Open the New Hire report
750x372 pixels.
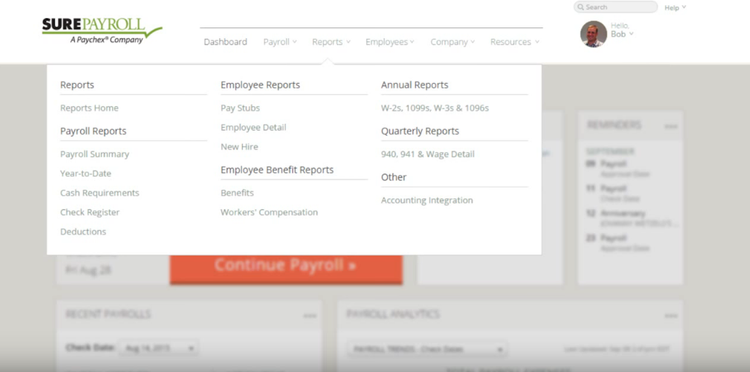tap(239, 147)
